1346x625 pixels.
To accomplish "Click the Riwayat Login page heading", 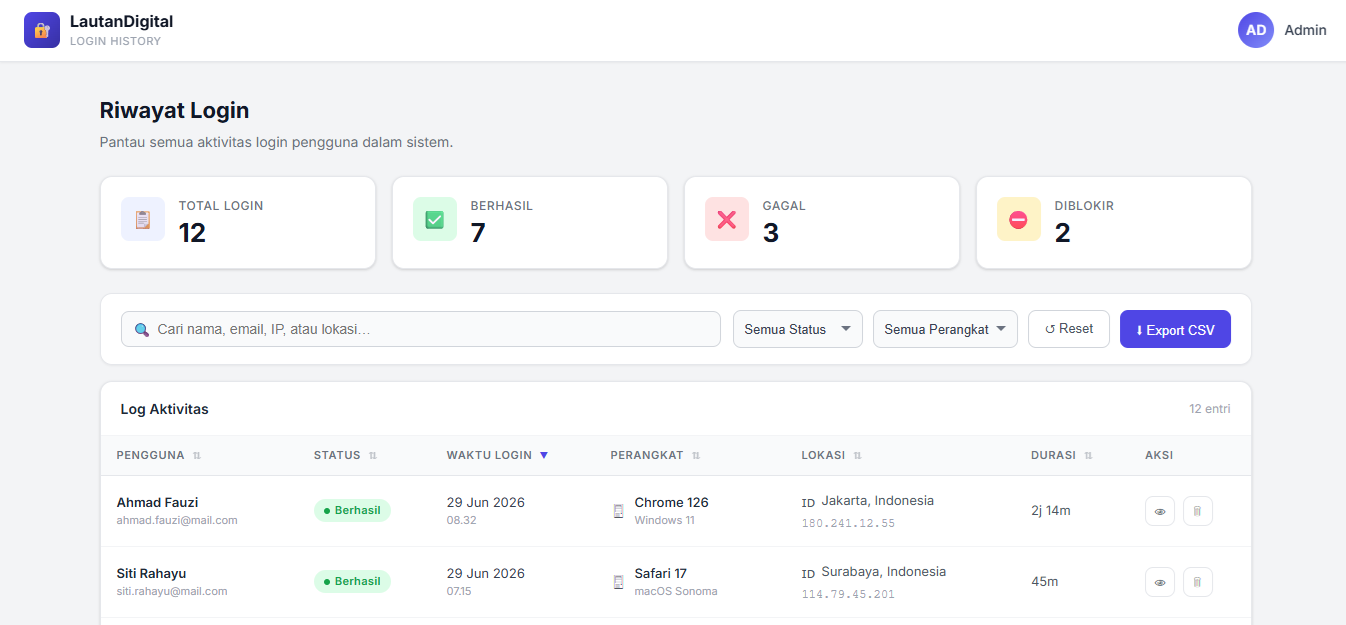I will pos(175,111).
